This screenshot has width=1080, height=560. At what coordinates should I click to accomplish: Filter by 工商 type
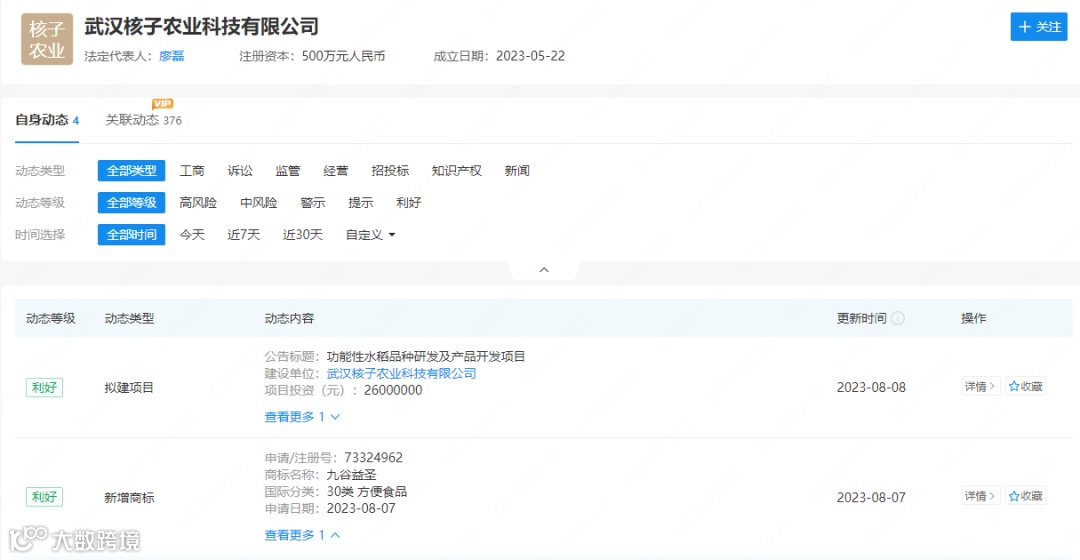coord(192,171)
